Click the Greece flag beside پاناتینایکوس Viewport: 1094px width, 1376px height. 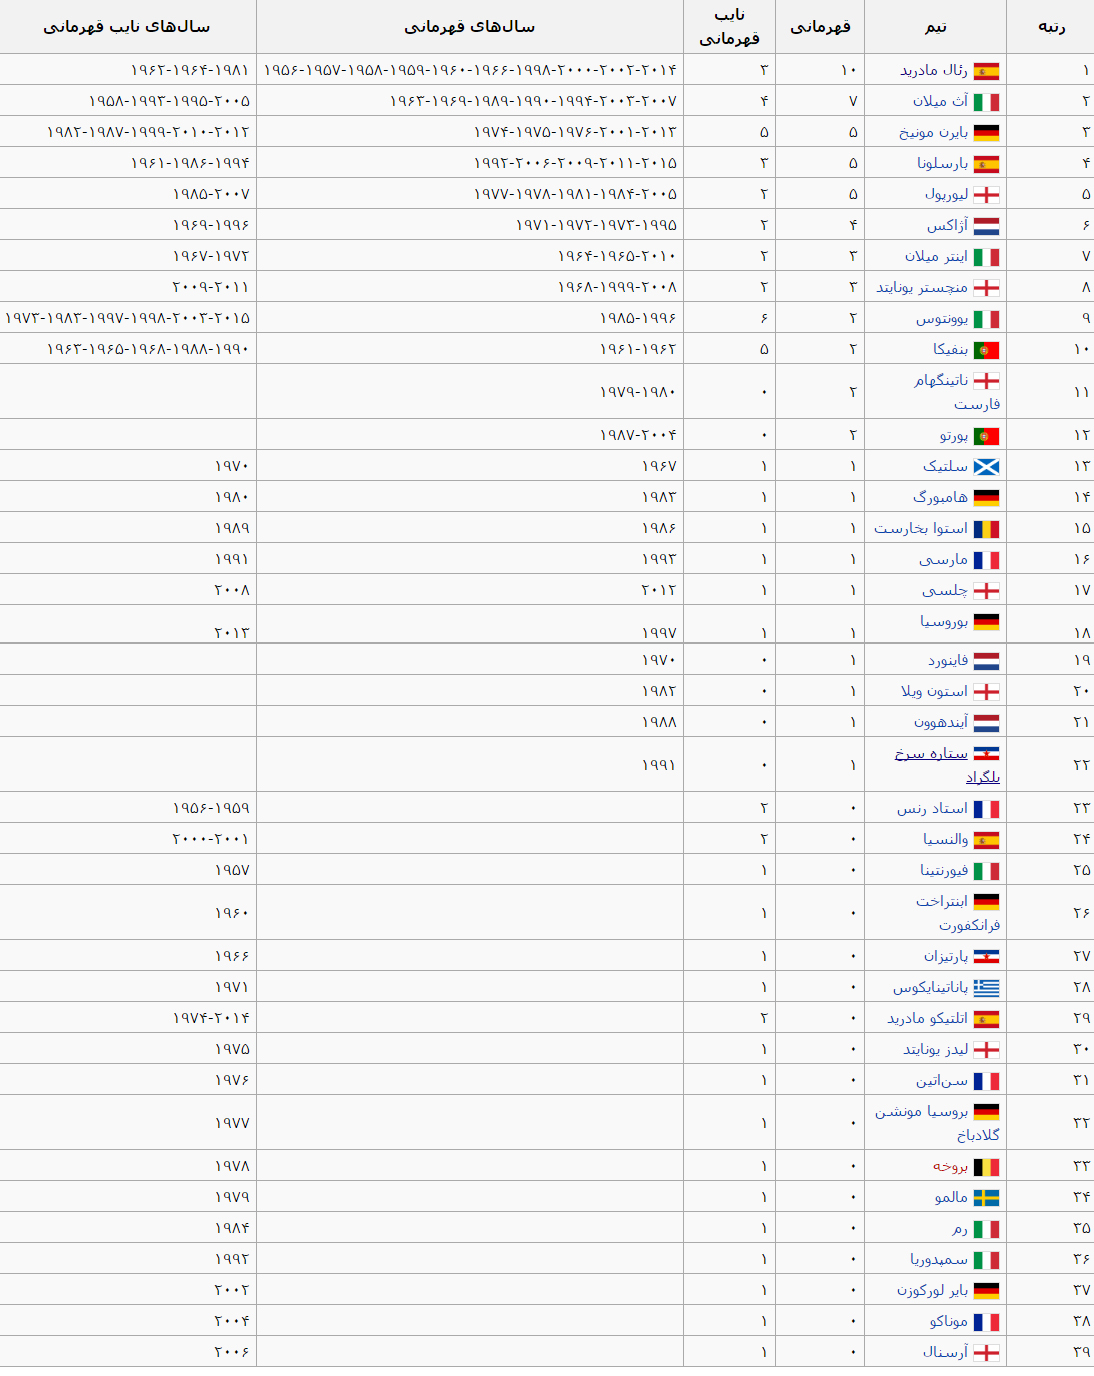click(986, 988)
